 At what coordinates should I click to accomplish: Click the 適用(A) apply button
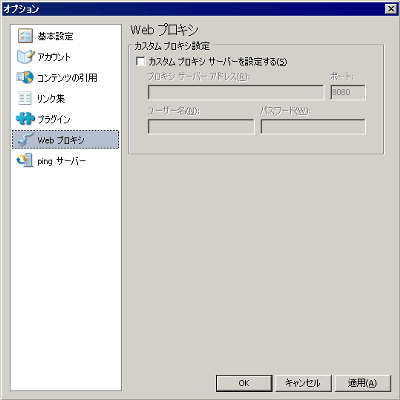362,383
